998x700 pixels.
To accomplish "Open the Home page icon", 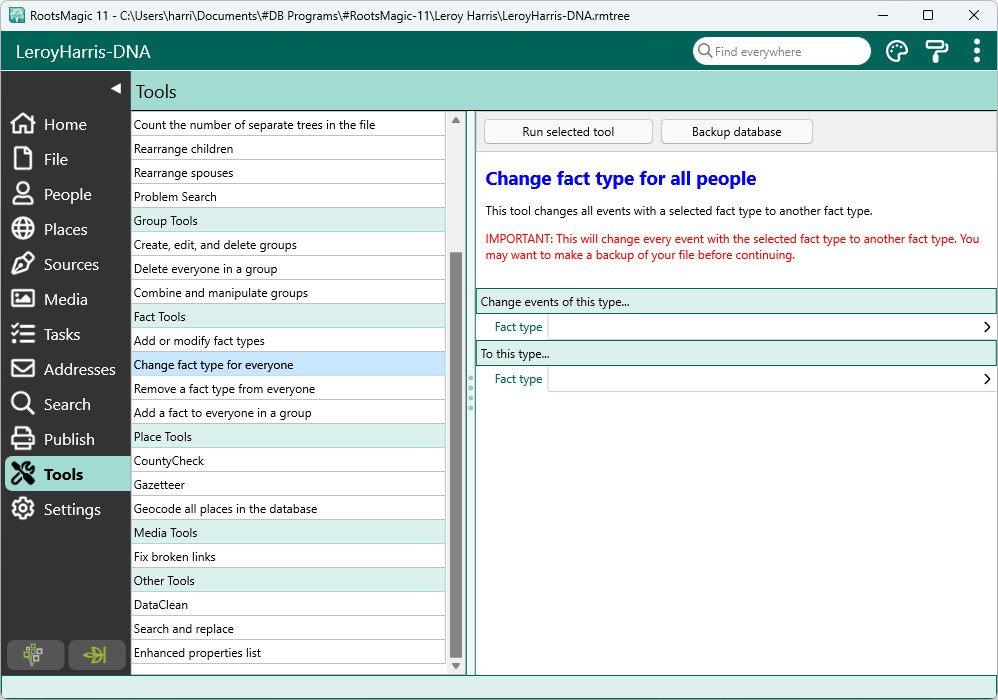I will click(x=23, y=123).
